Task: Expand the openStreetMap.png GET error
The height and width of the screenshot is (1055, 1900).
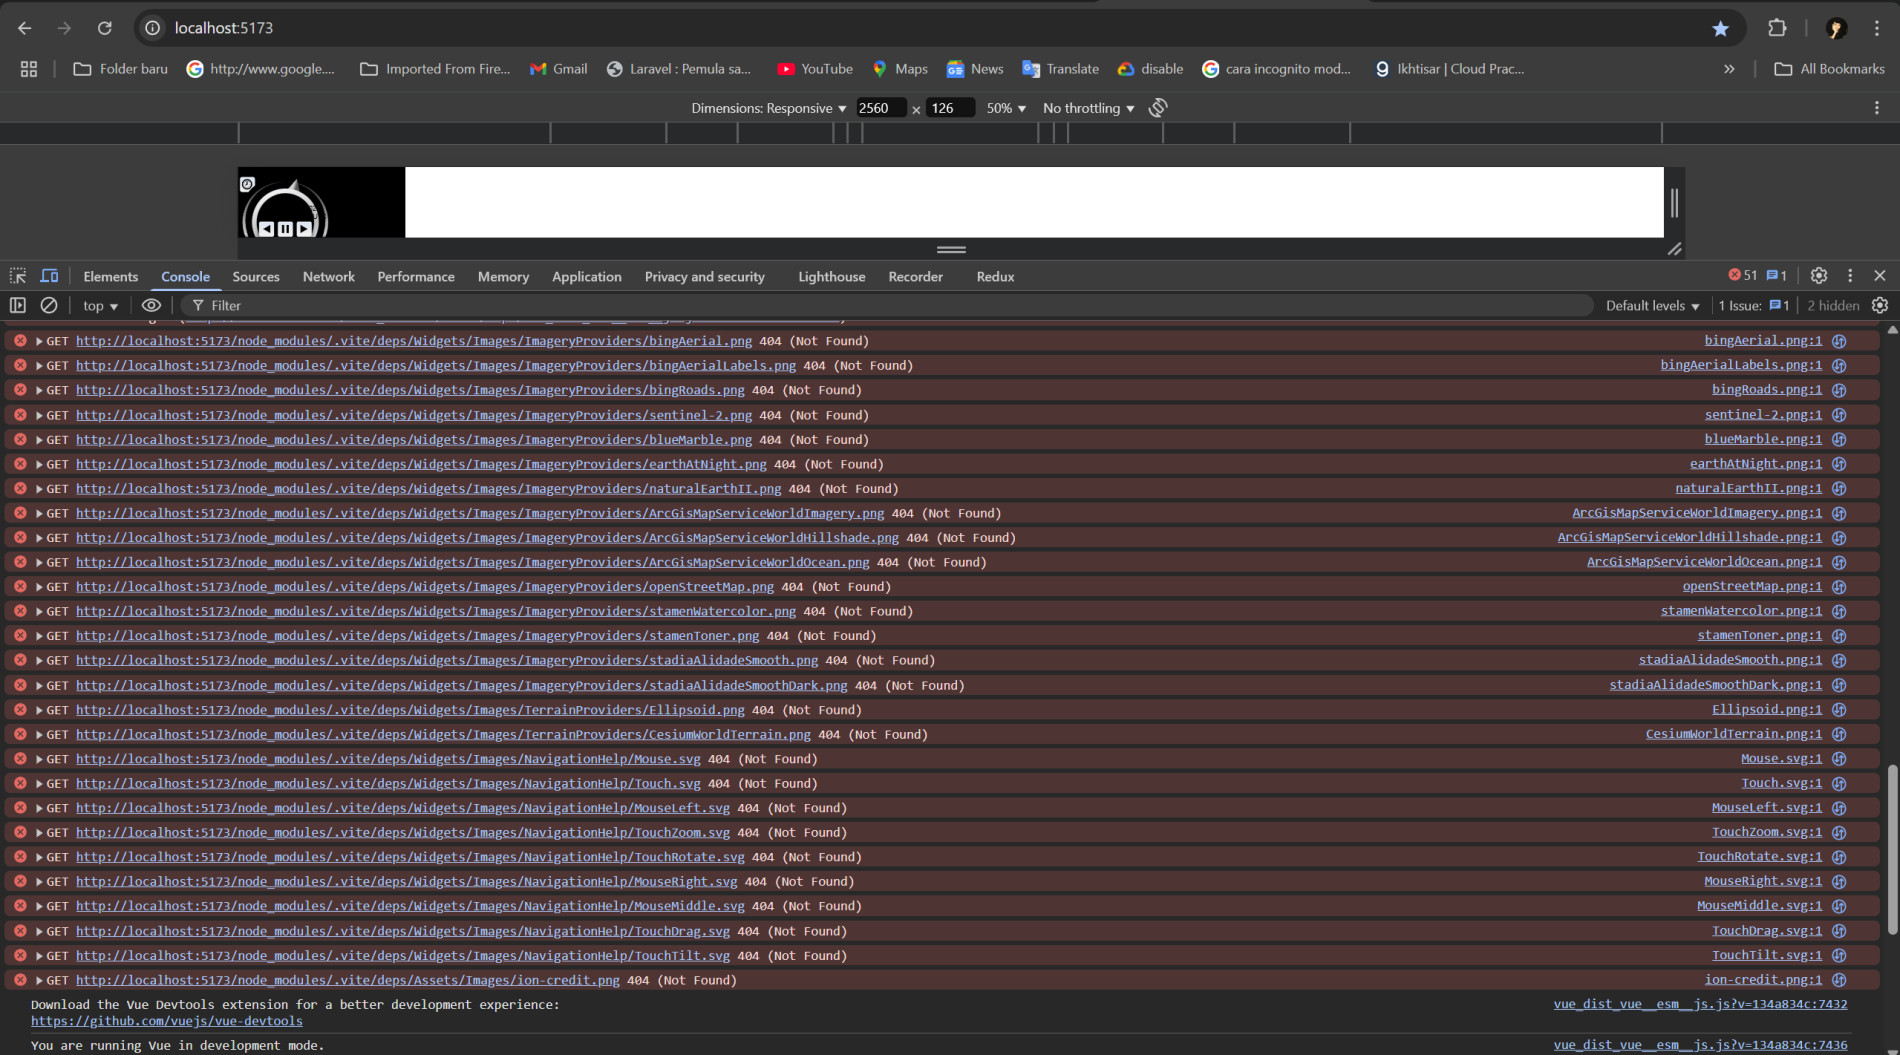Action: (x=39, y=587)
